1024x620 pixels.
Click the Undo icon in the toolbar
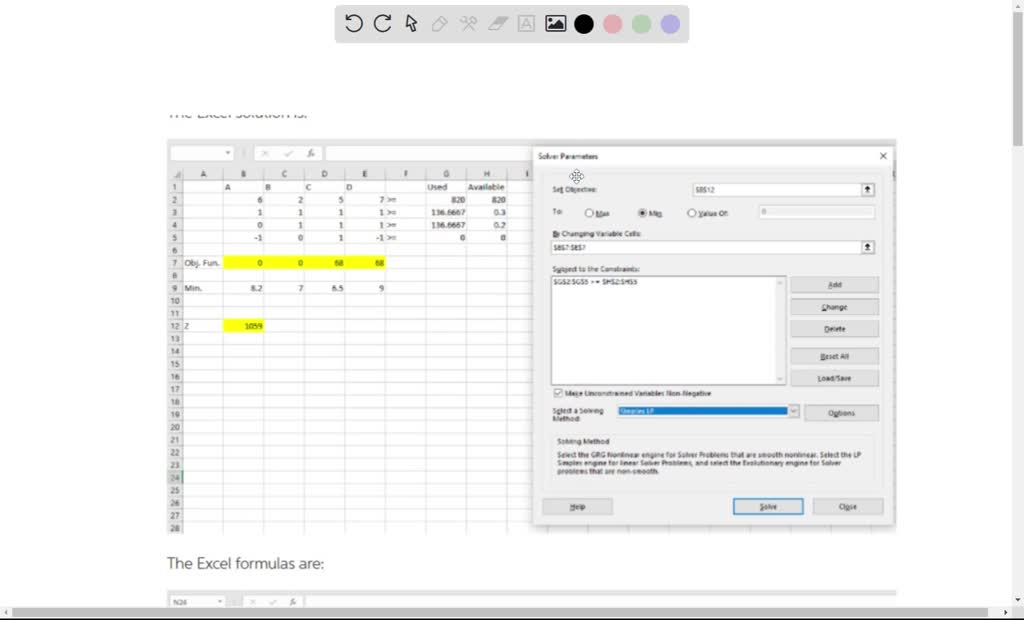[x=353, y=23]
